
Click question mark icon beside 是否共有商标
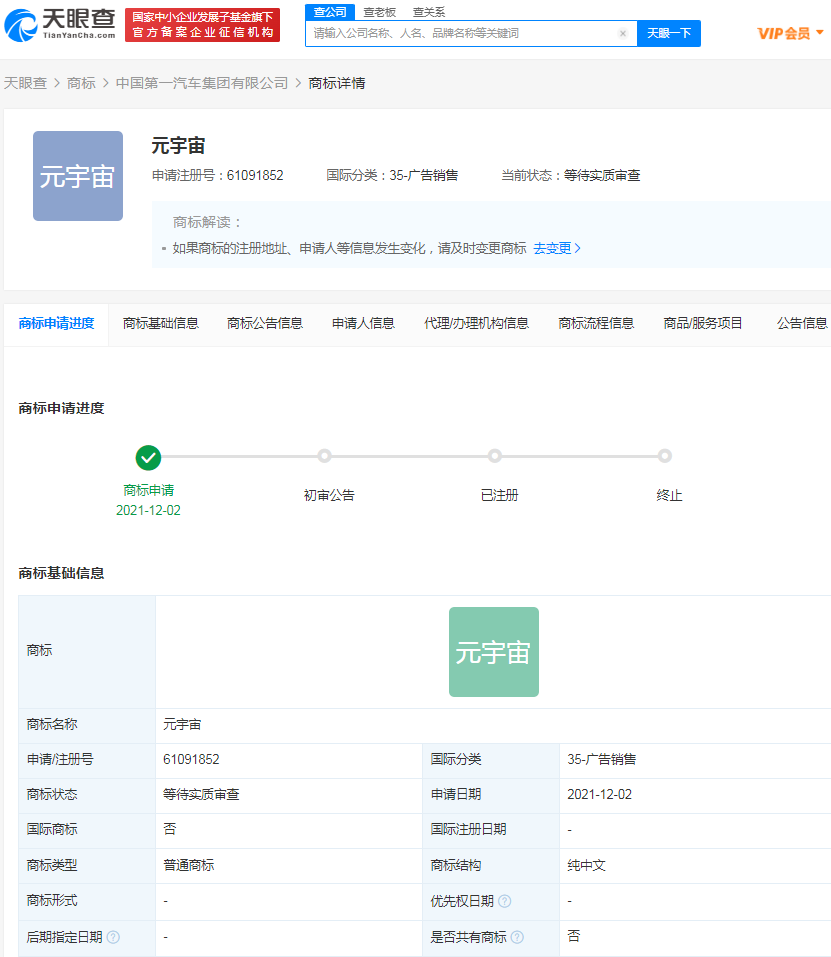(517, 936)
